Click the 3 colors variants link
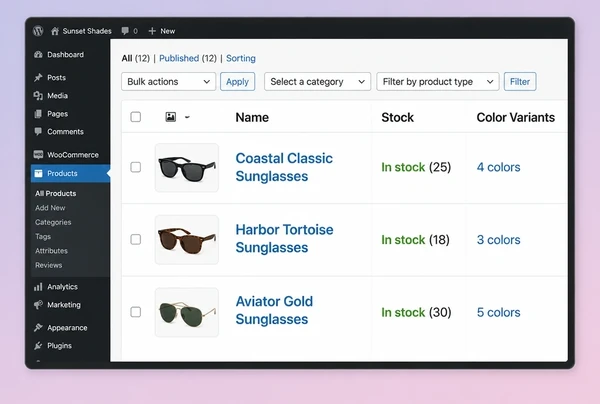Image resolution: width=600 pixels, height=404 pixels. pyautogui.click(x=498, y=240)
